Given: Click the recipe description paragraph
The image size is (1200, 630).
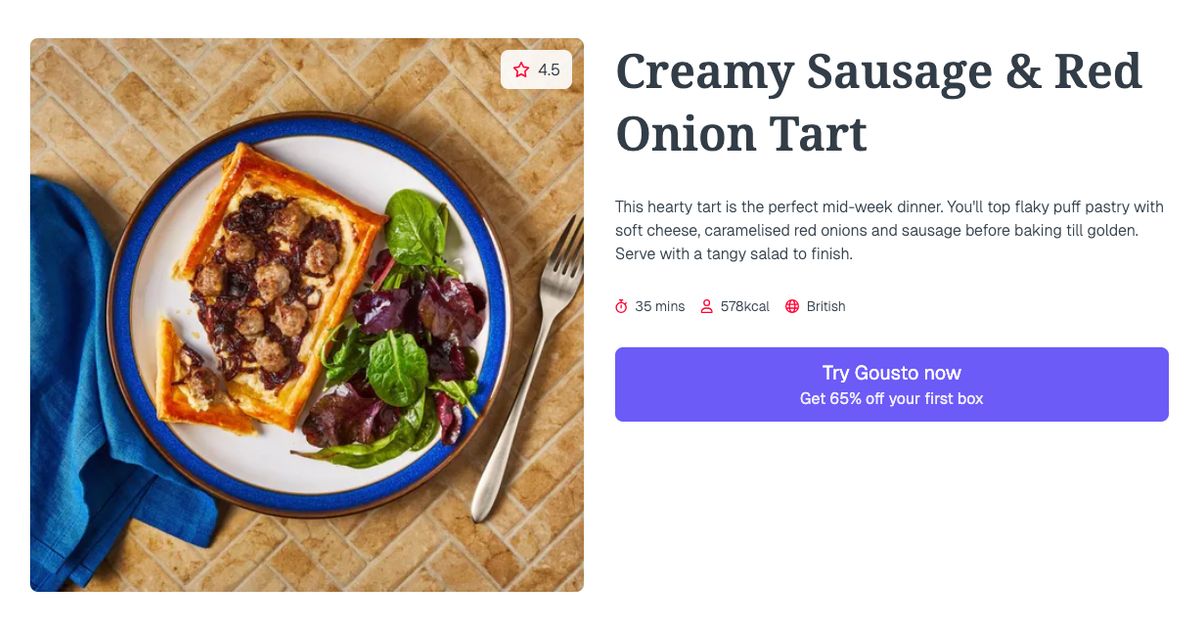Looking at the screenshot, I should [889, 229].
